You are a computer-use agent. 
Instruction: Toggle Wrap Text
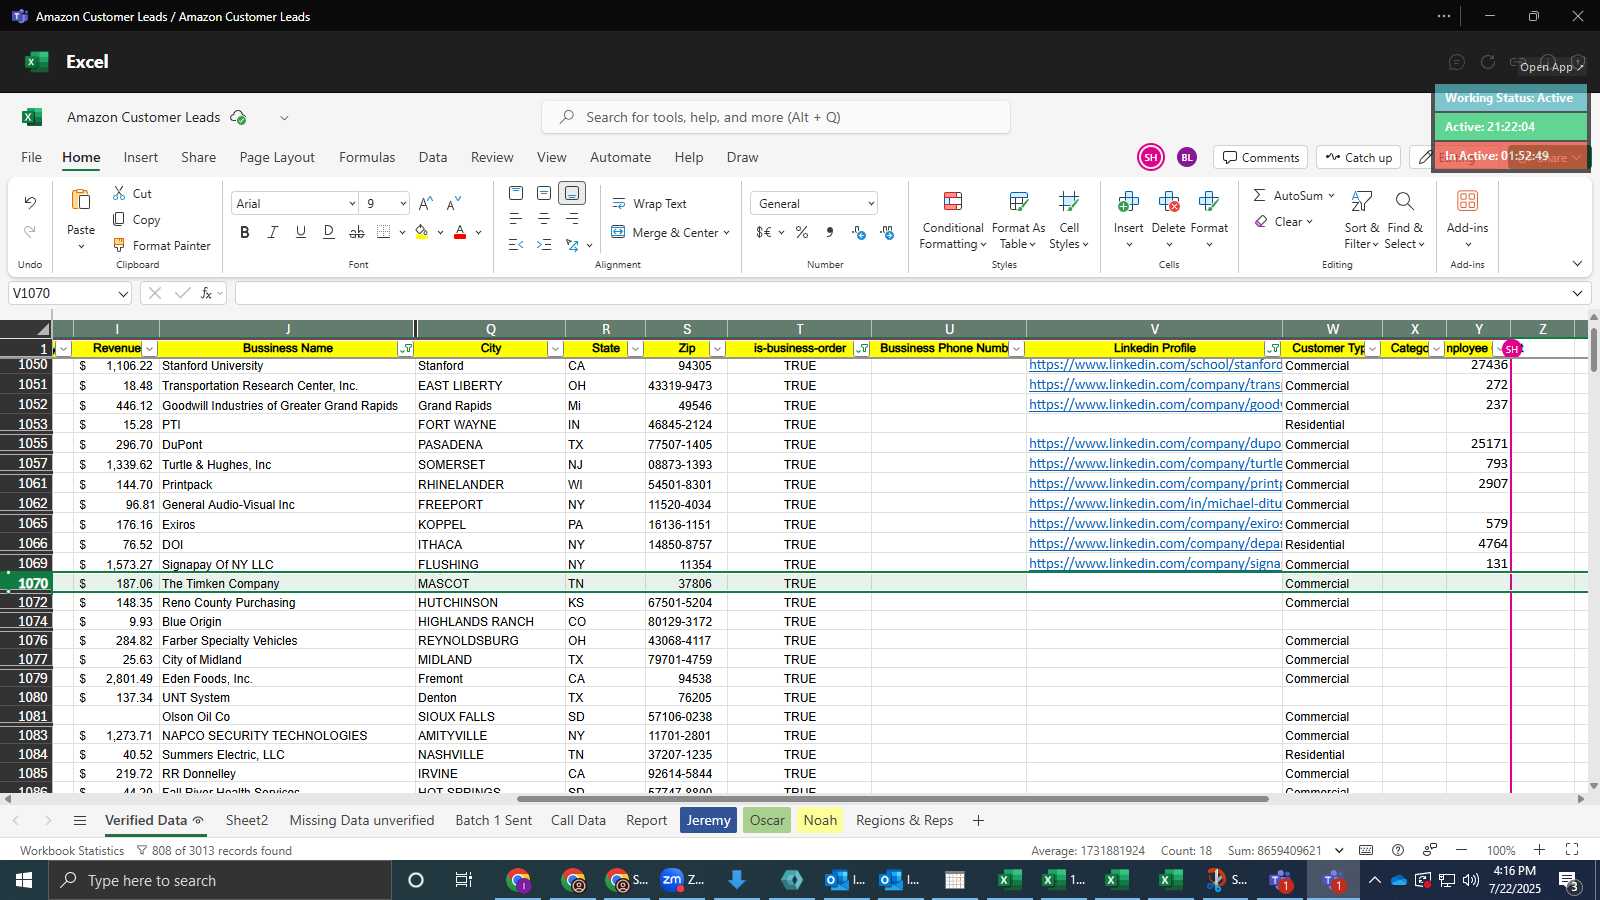649,203
